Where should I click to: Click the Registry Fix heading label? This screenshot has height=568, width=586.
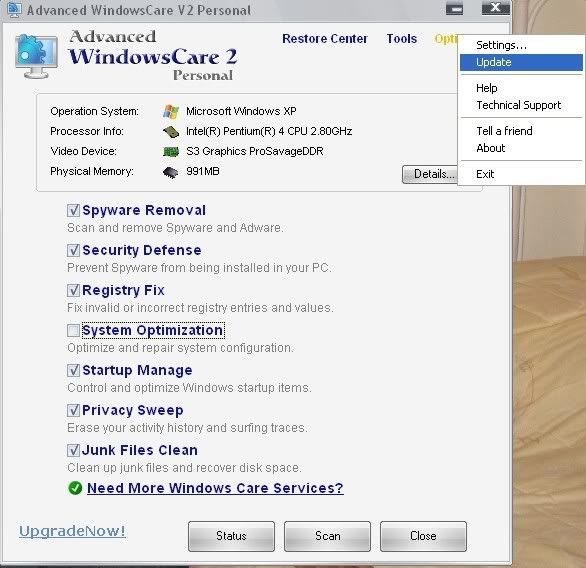123,290
